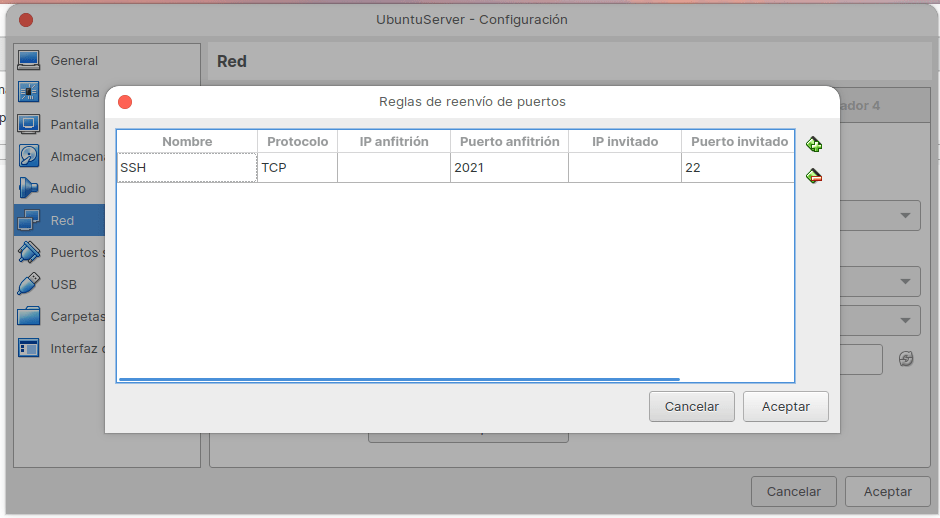Close the port forwarding rules dialog

pos(125,102)
